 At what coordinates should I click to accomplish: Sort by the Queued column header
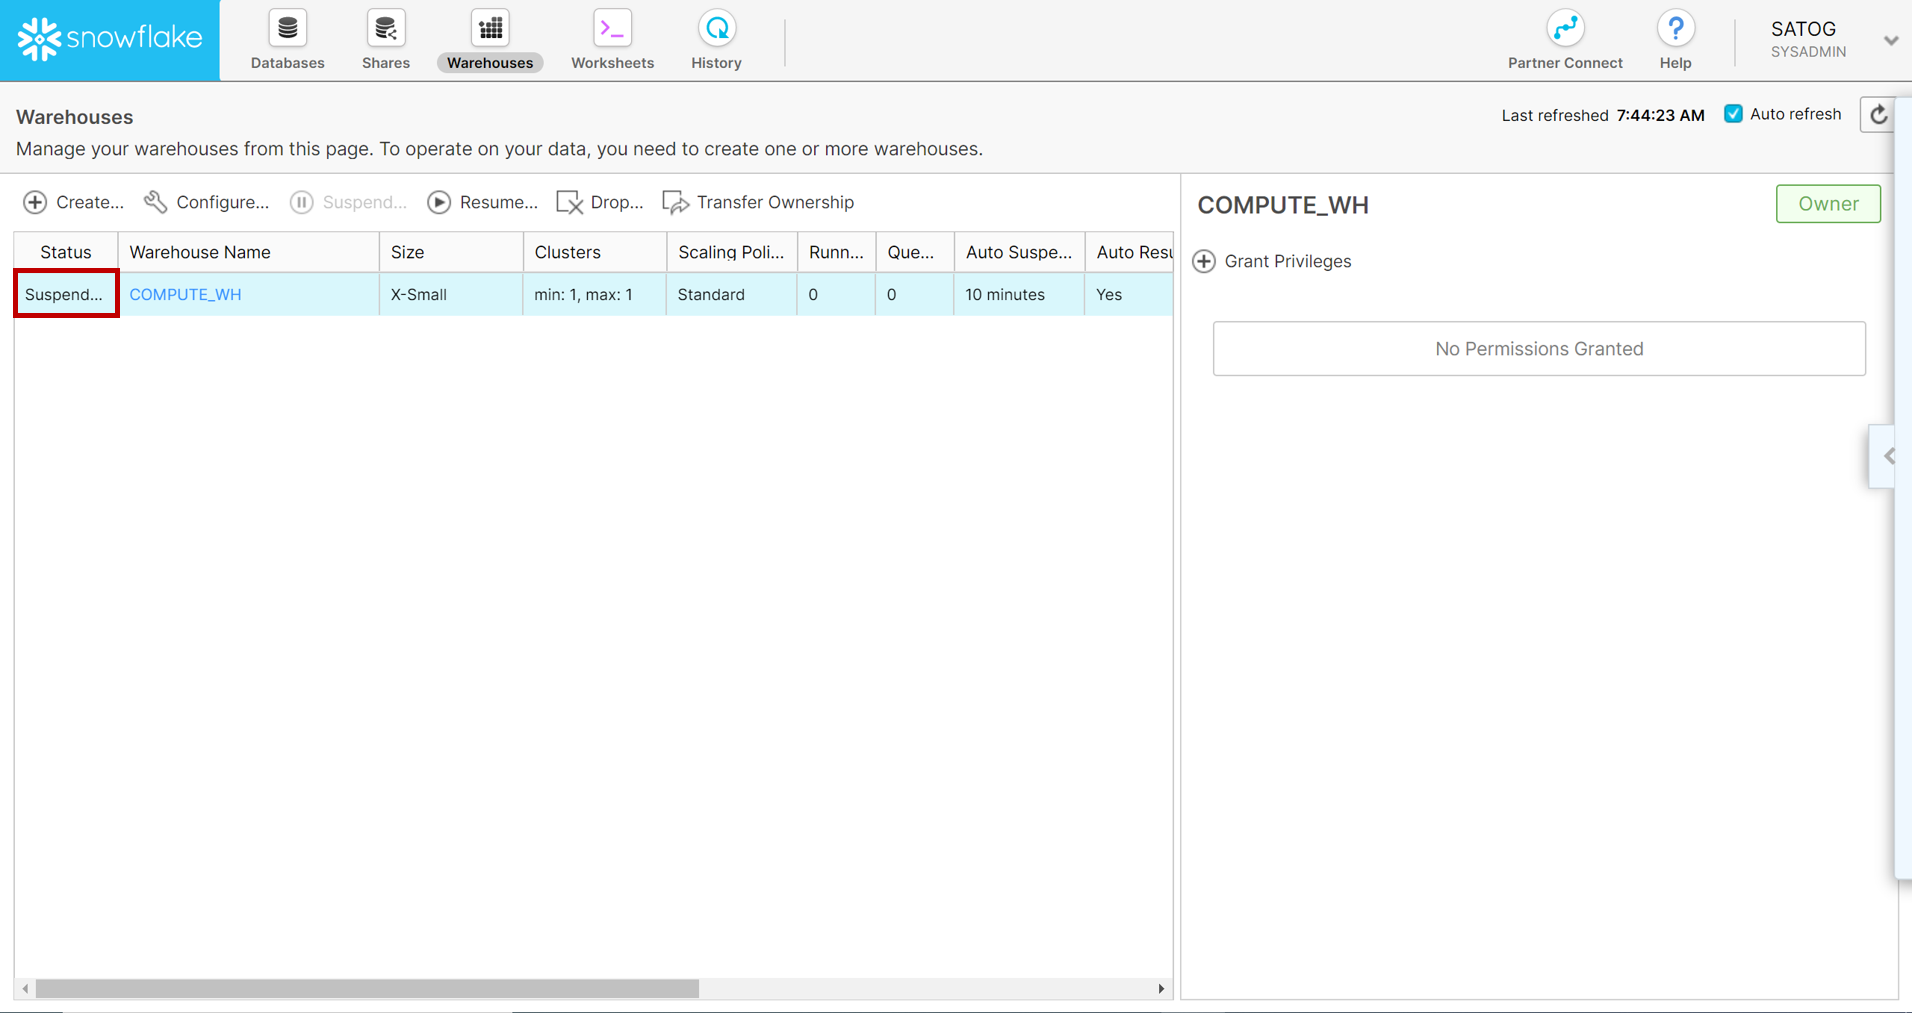click(x=915, y=252)
